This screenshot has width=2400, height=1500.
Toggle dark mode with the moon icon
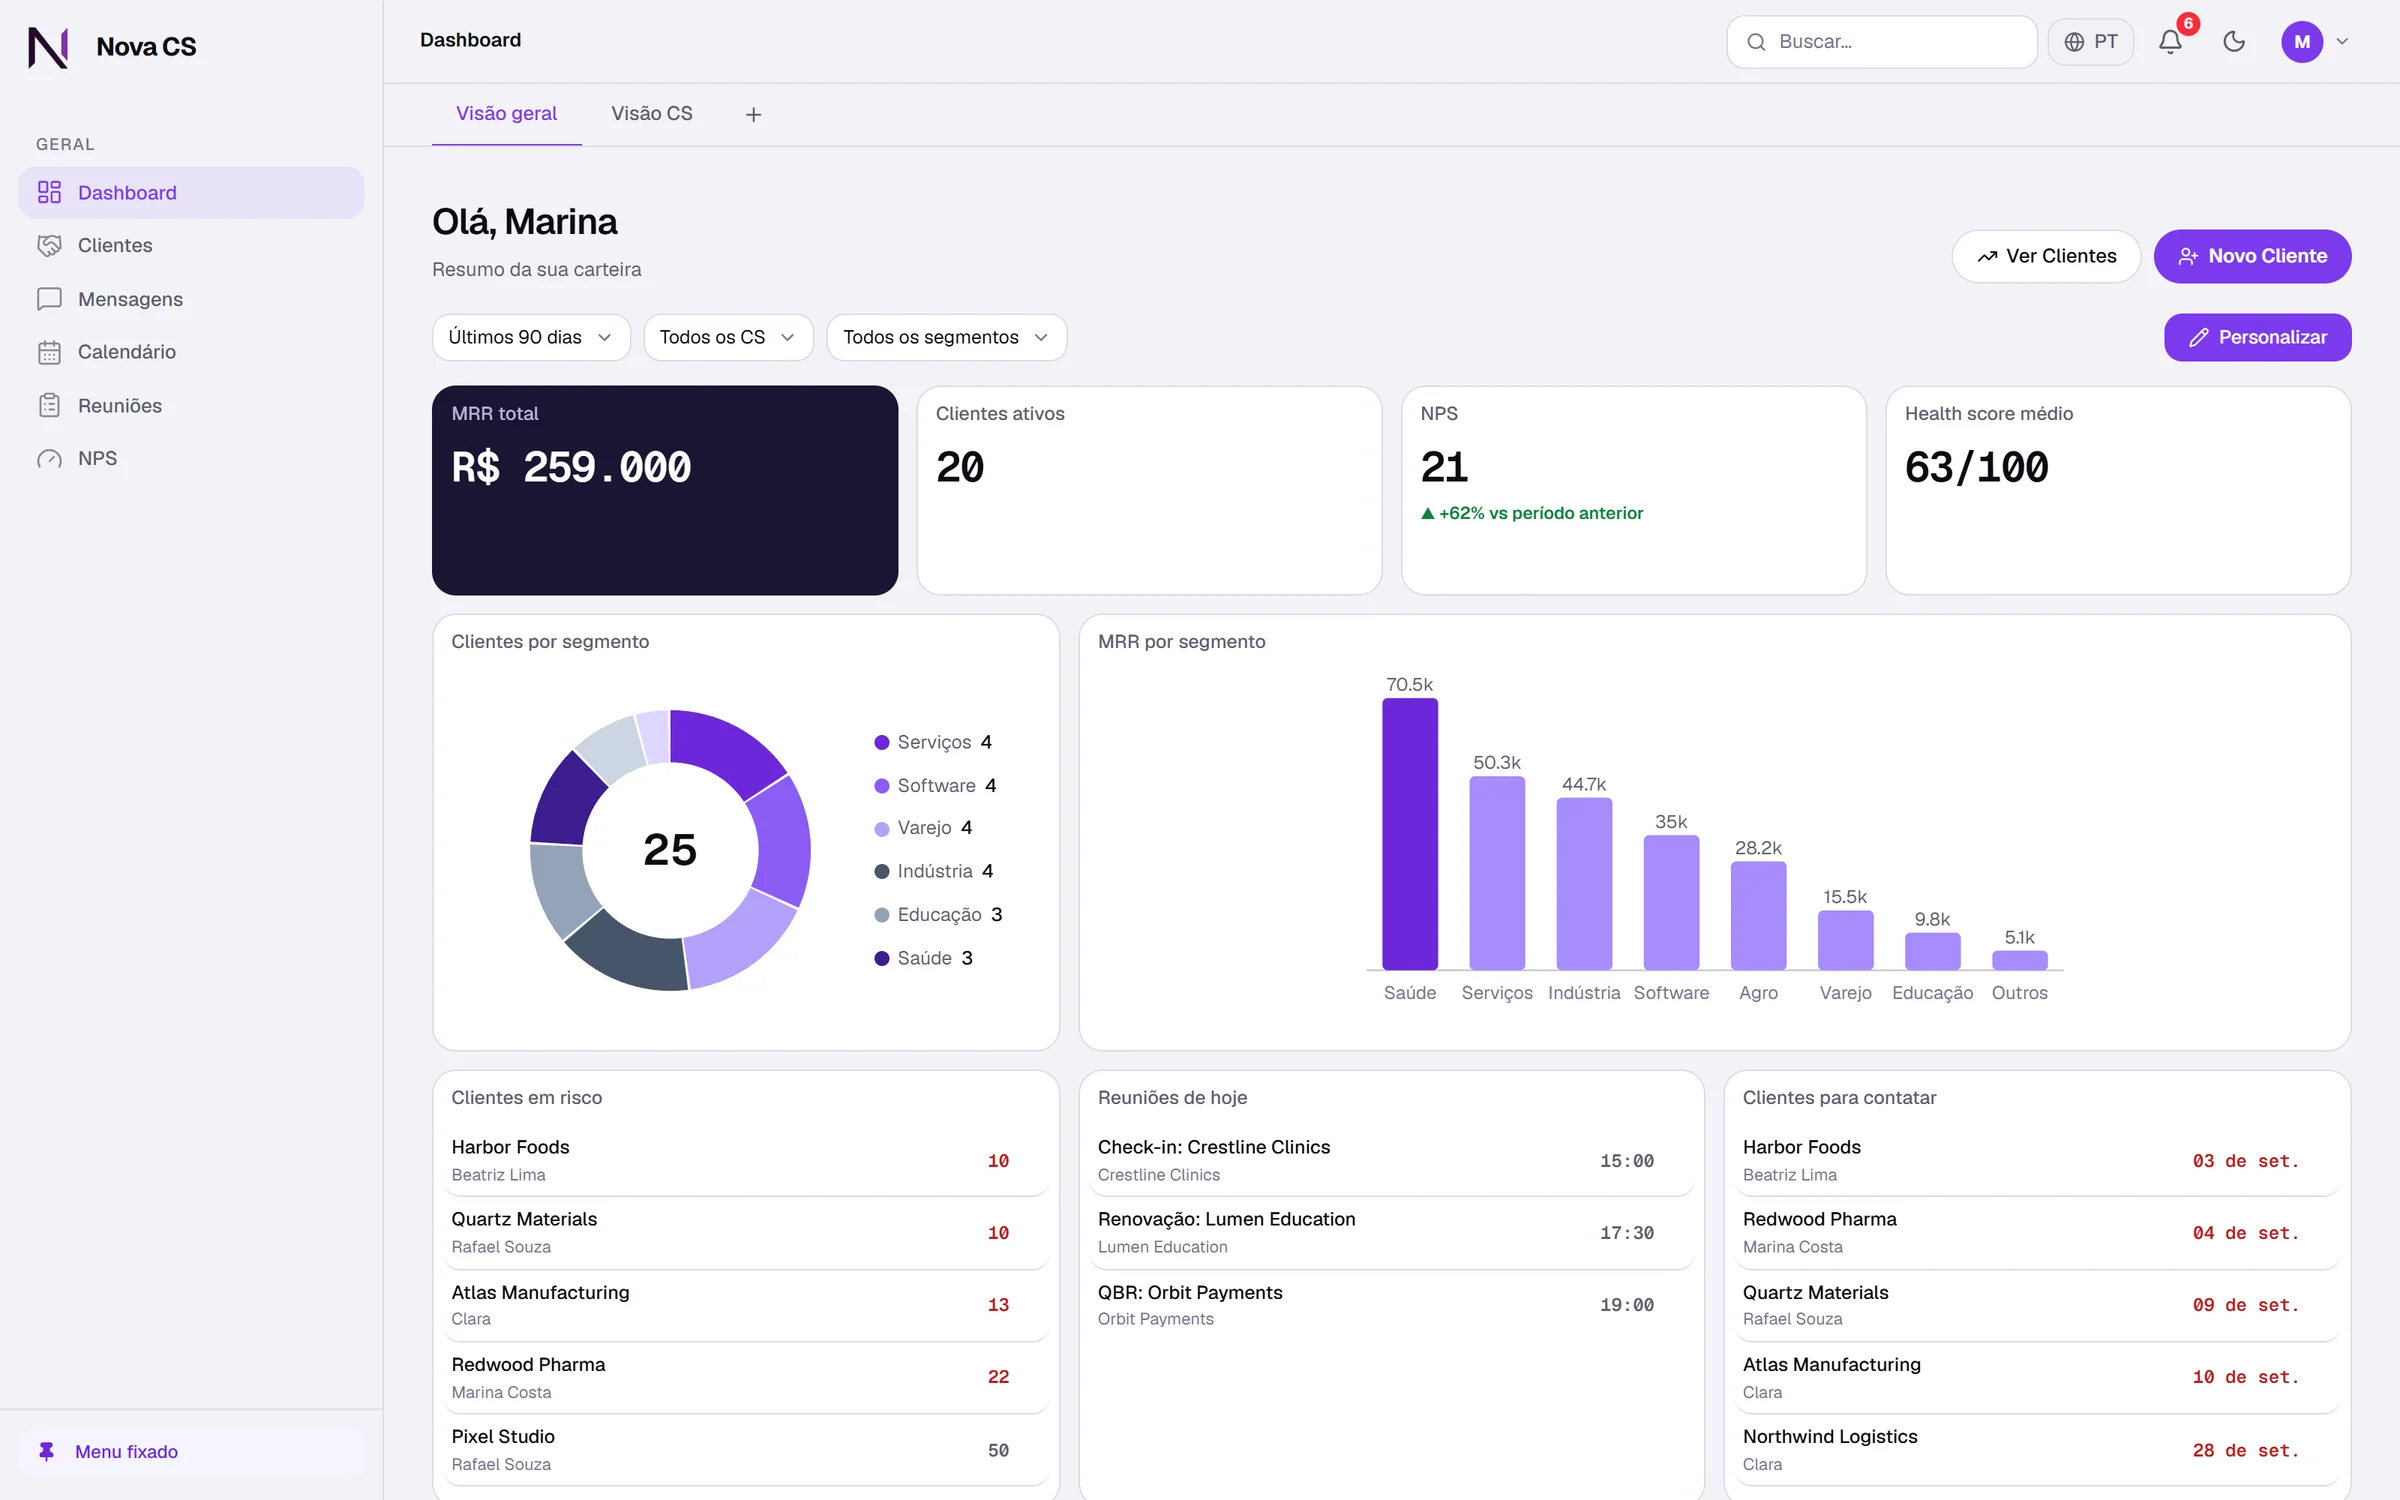[2234, 42]
